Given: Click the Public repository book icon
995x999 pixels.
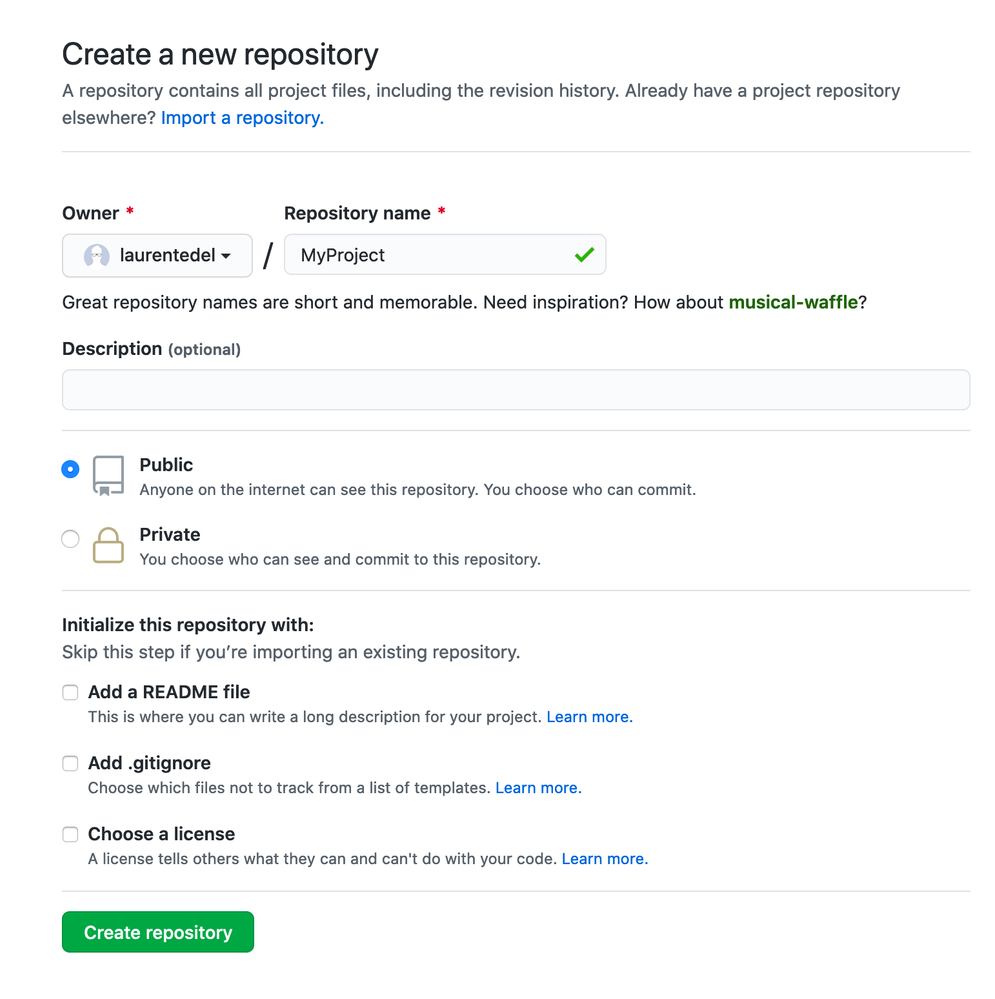Looking at the screenshot, I should tap(108, 475).
